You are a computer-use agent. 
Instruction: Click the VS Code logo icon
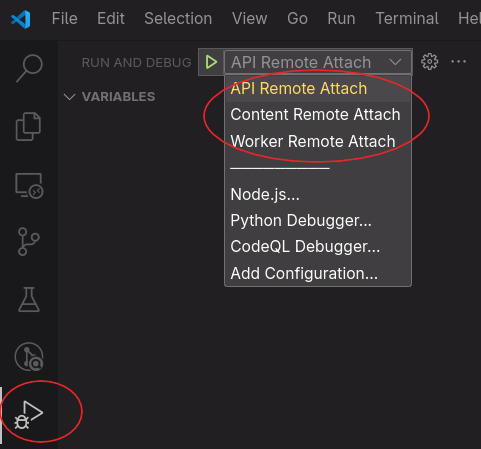click(x=21, y=19)
